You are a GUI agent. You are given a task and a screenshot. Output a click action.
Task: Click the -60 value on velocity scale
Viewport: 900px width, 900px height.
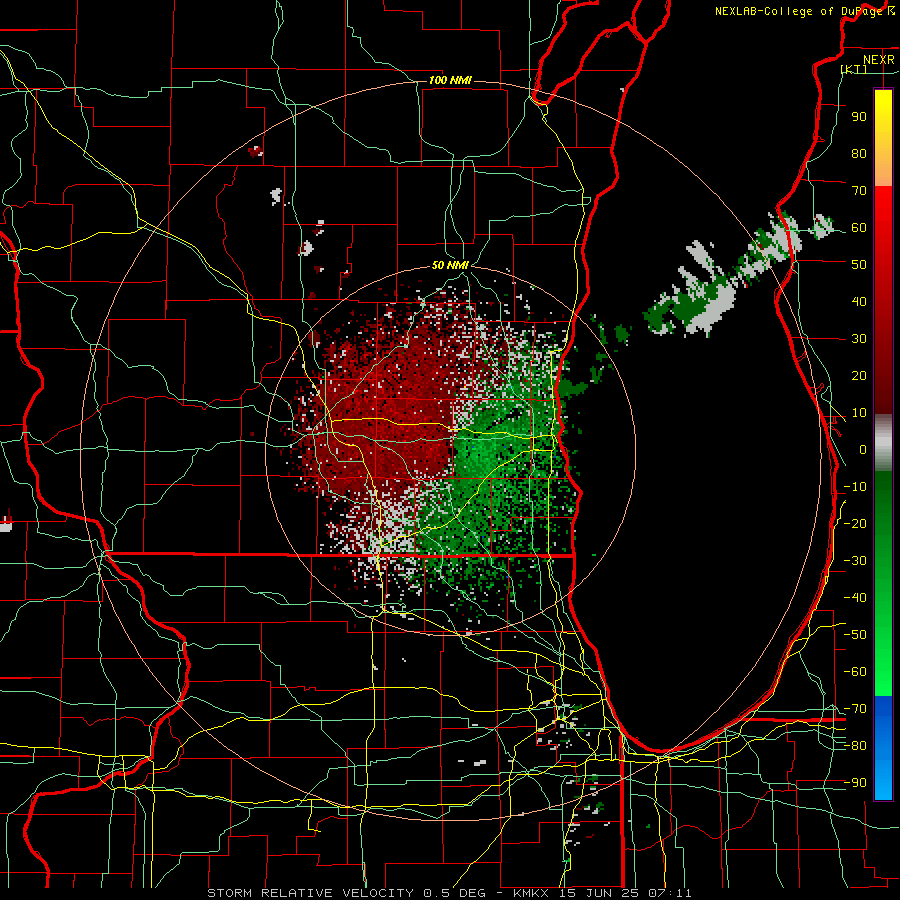pos(855,672)
